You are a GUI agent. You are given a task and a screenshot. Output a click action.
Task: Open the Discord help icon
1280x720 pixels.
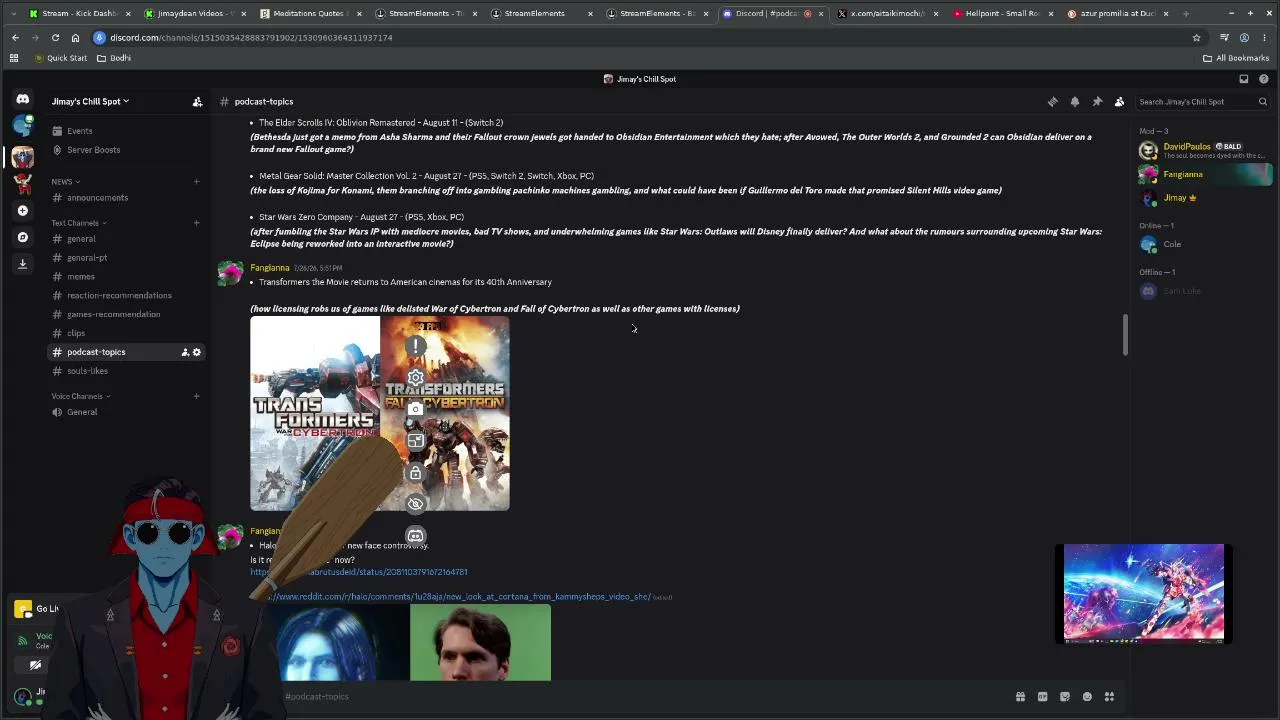[1264, 79]
